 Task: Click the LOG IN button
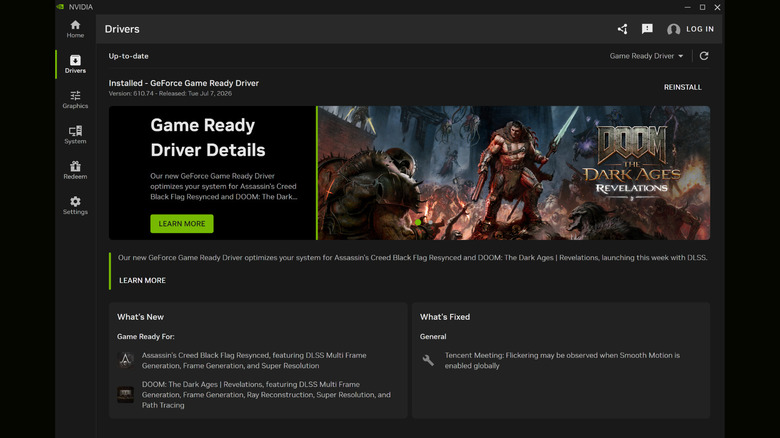coord(700,29)
